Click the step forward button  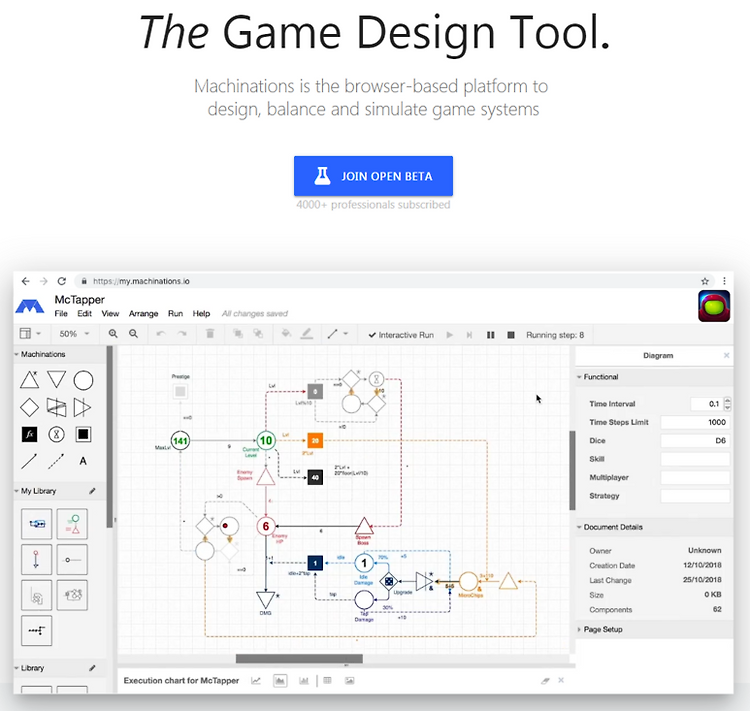469,335
